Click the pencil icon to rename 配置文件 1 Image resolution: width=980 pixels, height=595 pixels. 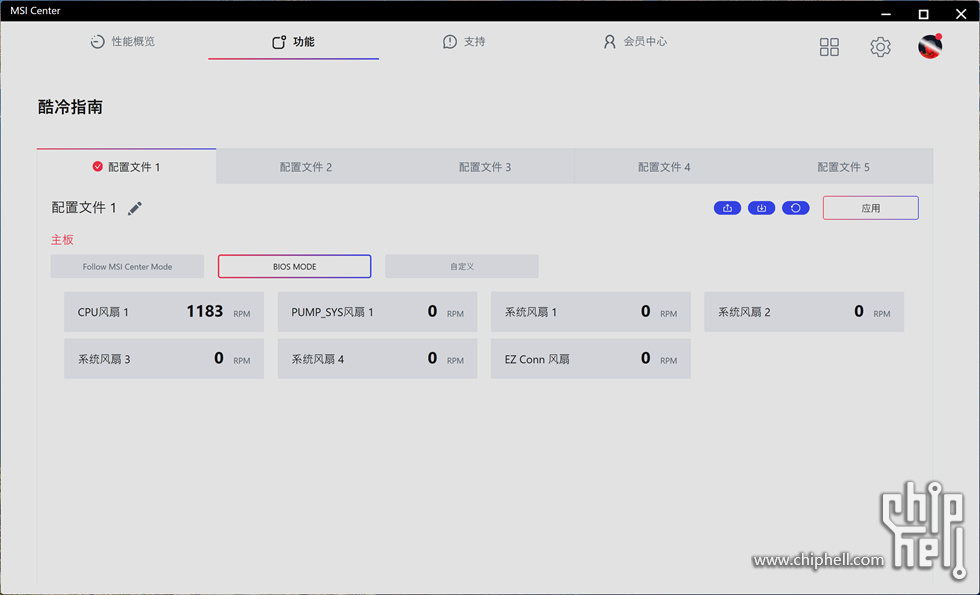tap(135, 208)
